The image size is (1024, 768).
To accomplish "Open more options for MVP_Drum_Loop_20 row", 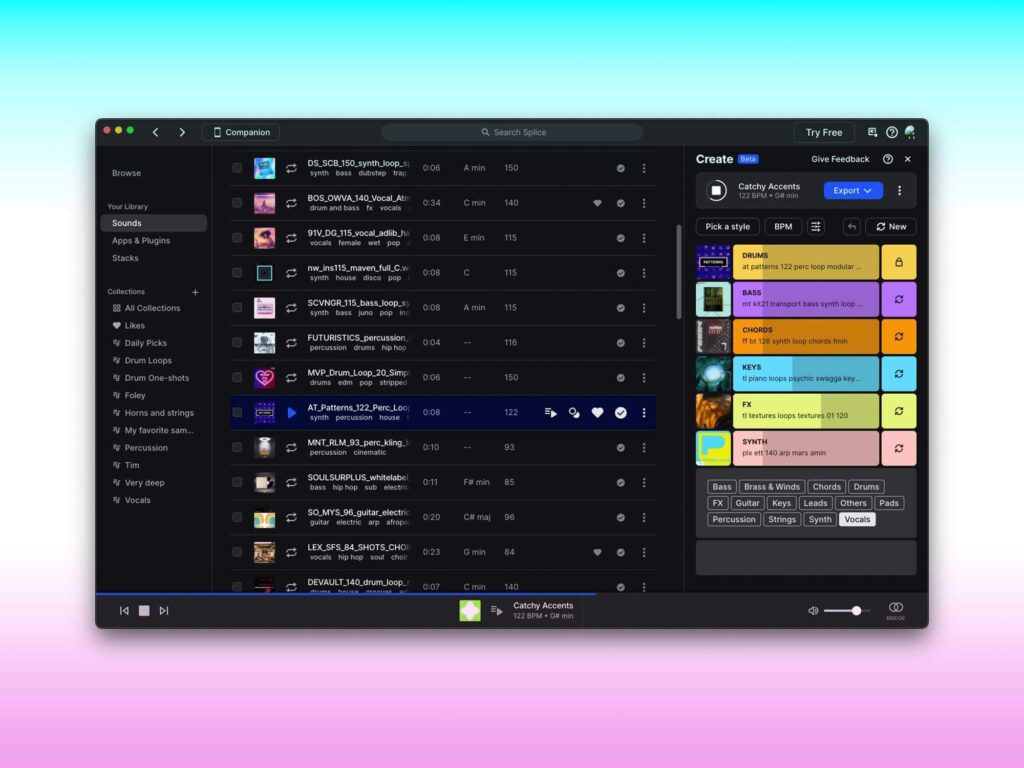I will [x=644, y=377].
